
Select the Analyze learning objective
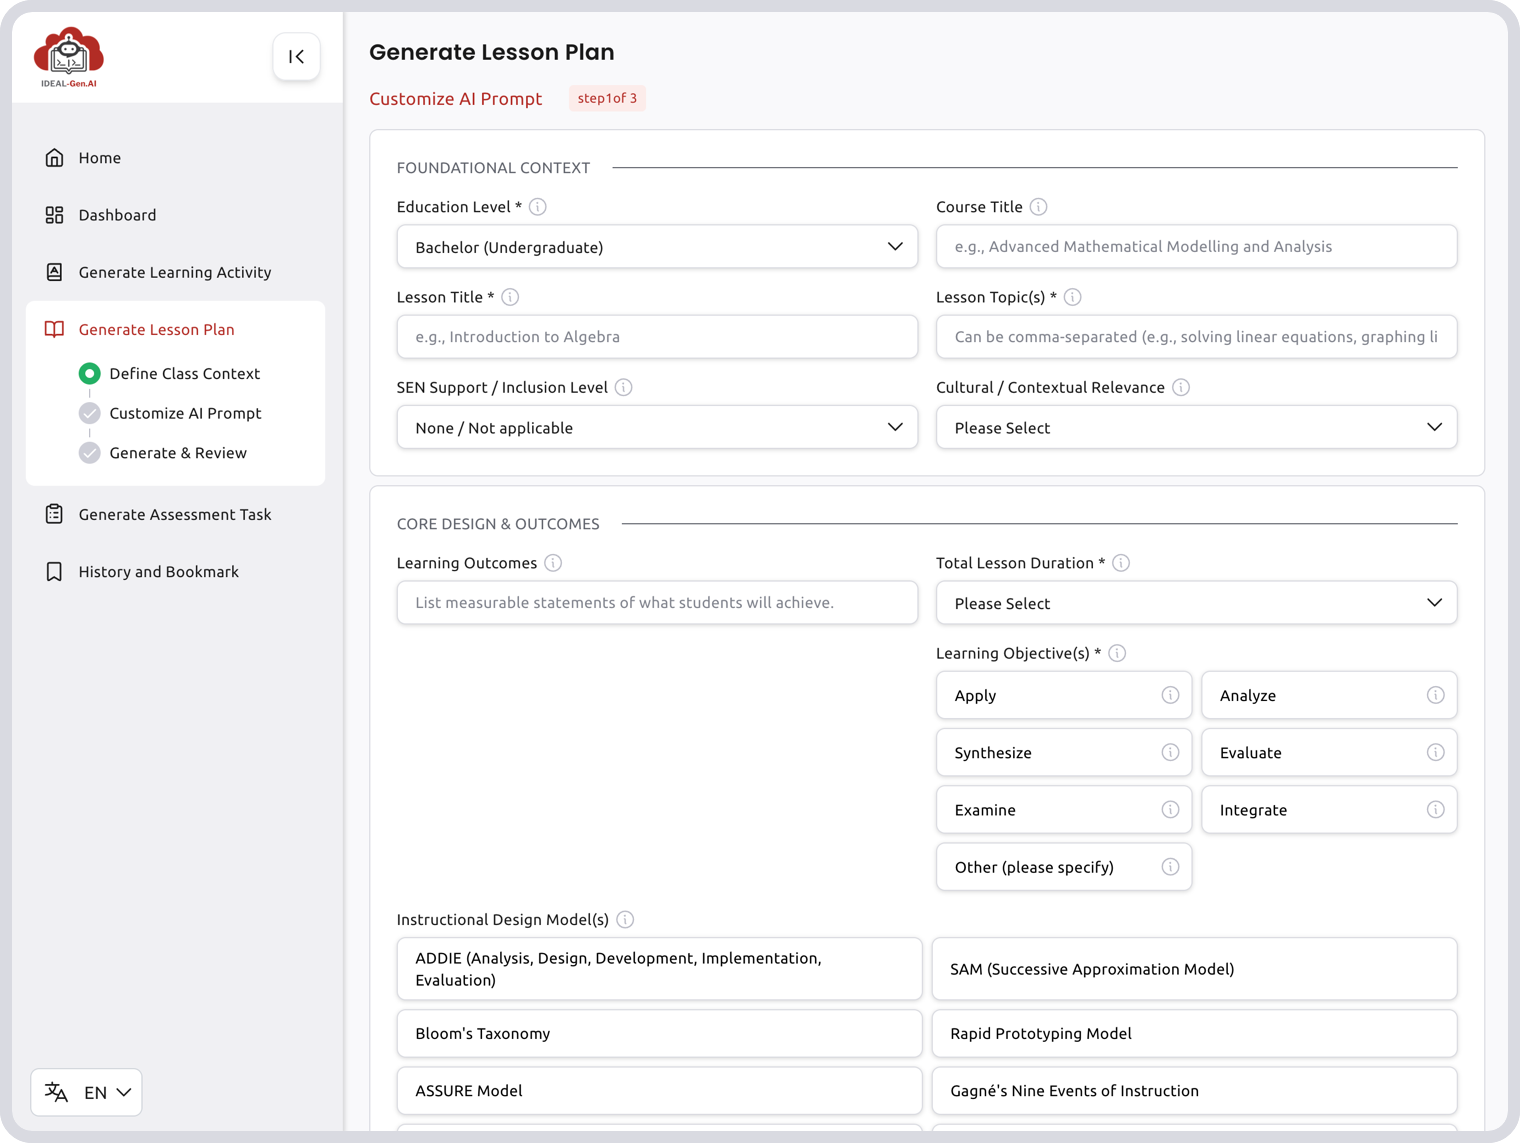tap(1329, 695)
